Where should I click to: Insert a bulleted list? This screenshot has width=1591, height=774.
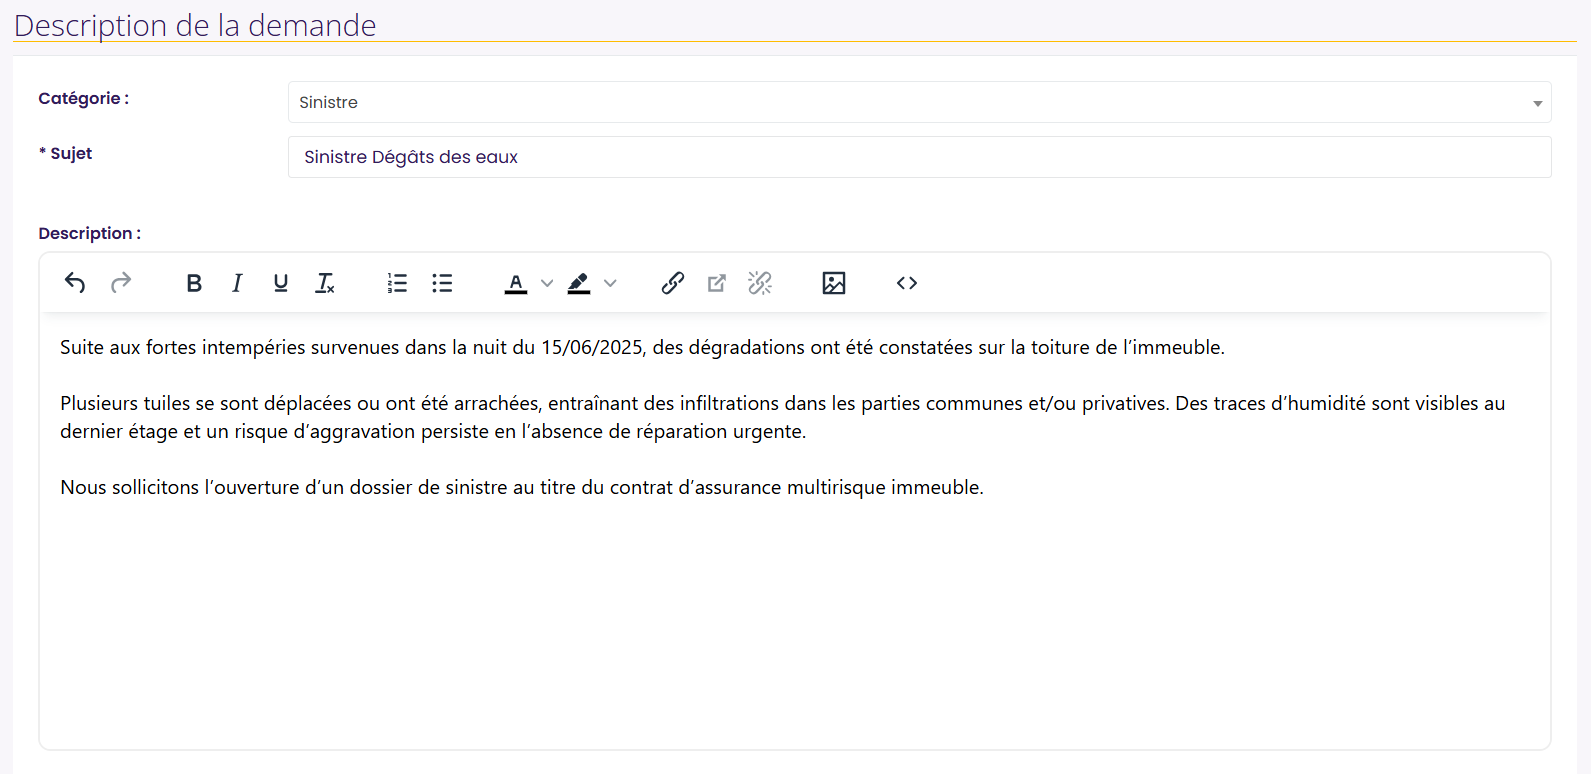pos(442,283)
